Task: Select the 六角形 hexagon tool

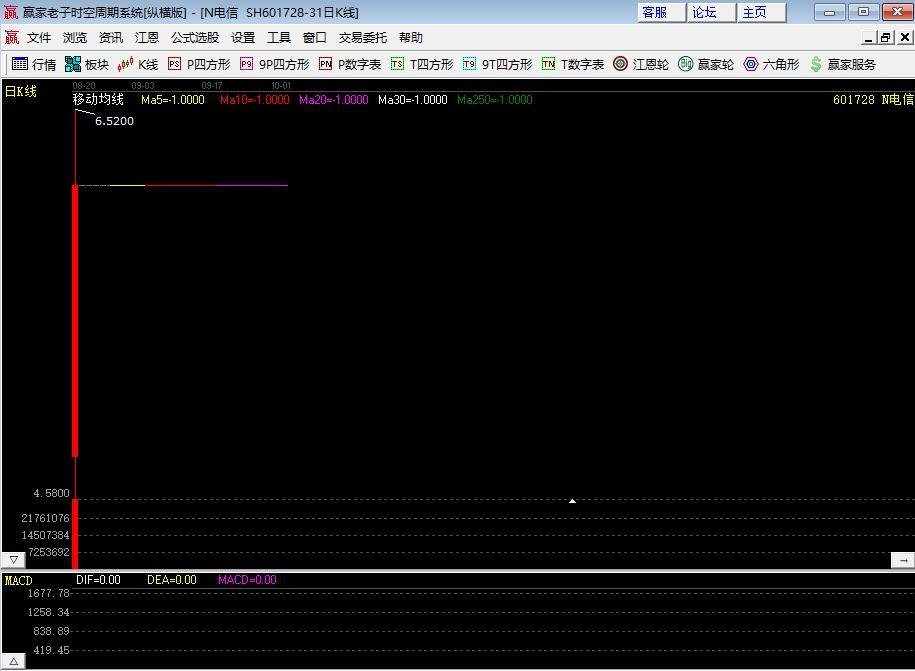Action: point(771,64)
